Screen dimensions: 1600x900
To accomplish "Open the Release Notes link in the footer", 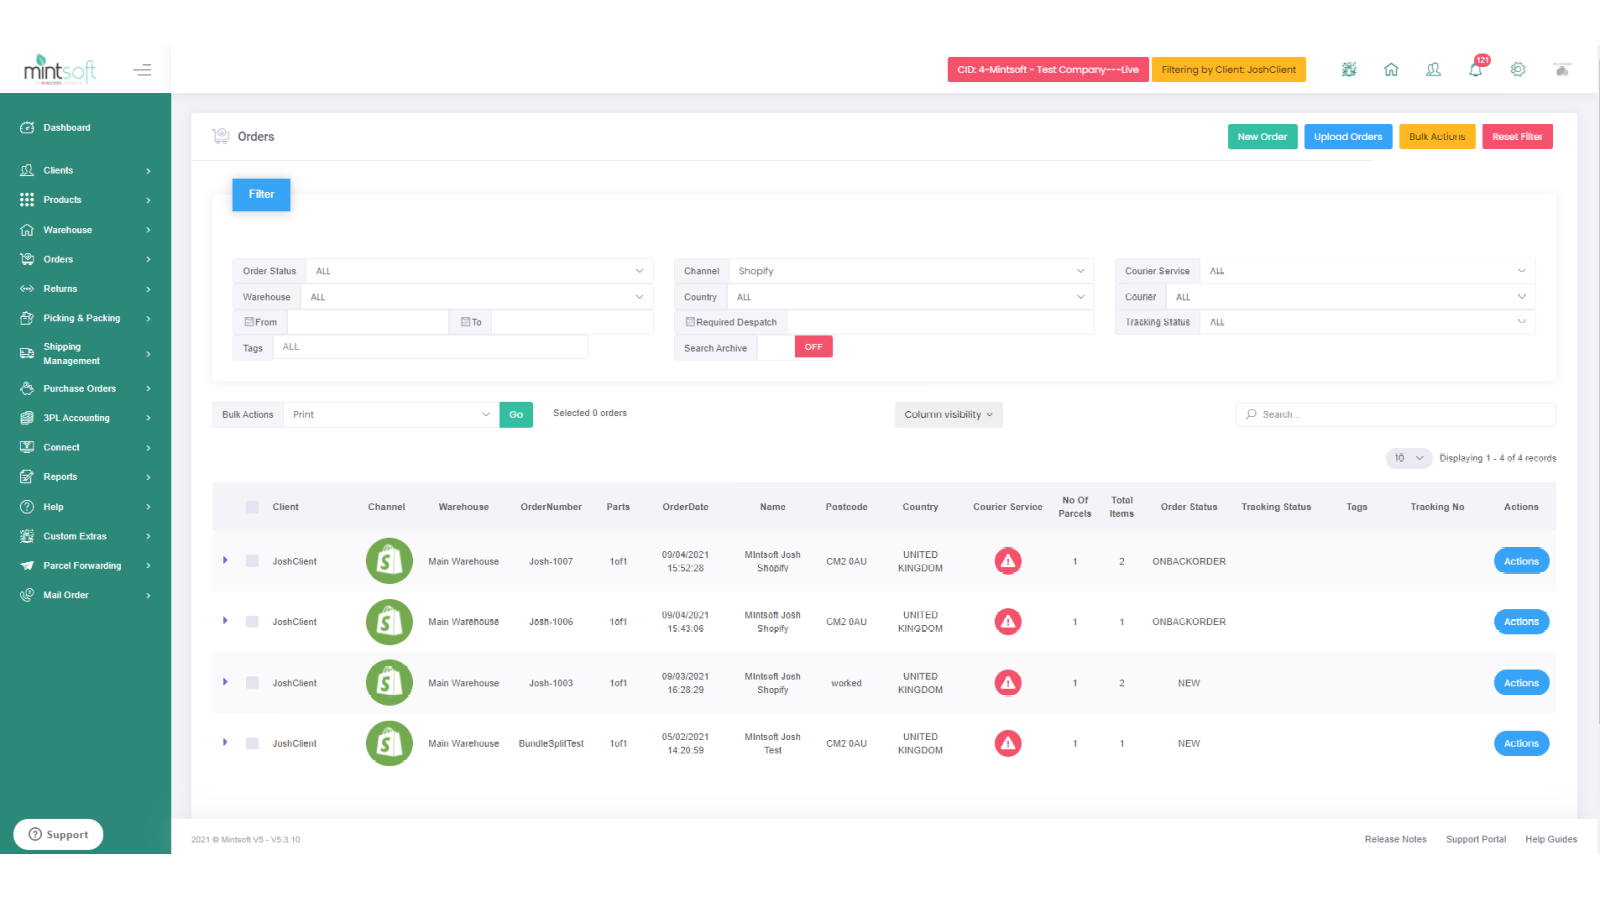I will point(1395,839).
